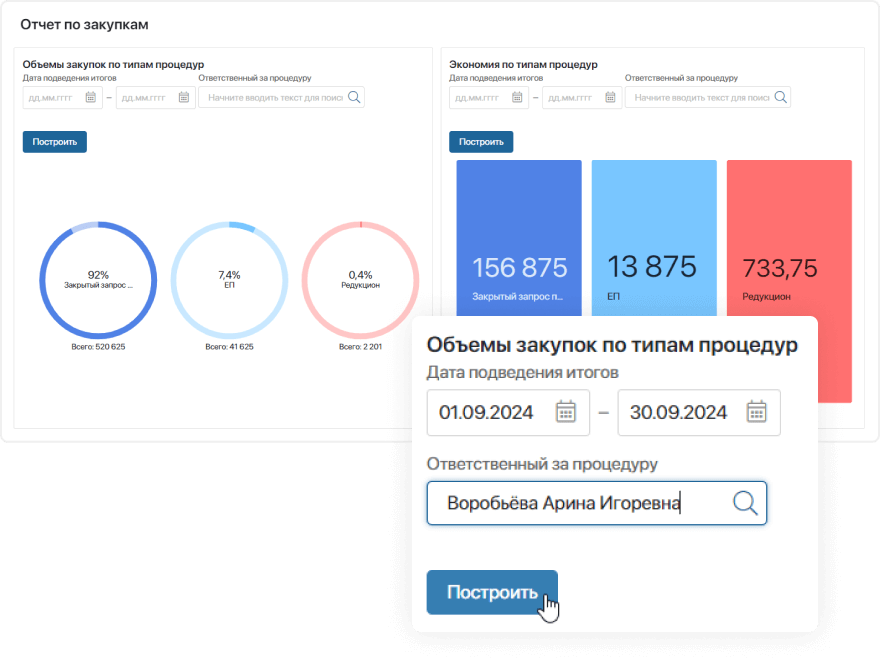The image size is (880, 664).
Task: Focus start date field in savings panel
Action: coord(489,97)
